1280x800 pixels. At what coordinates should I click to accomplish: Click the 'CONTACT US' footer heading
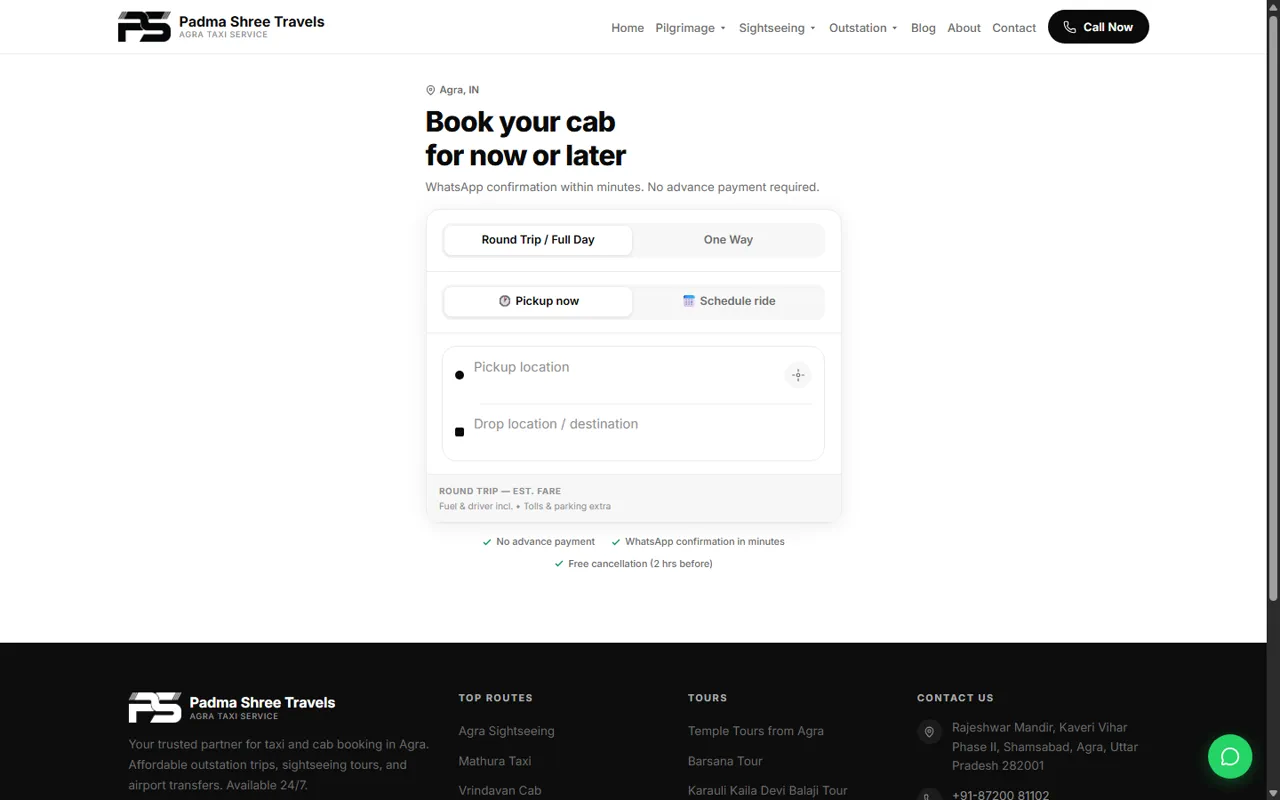(x=955, y=698)
